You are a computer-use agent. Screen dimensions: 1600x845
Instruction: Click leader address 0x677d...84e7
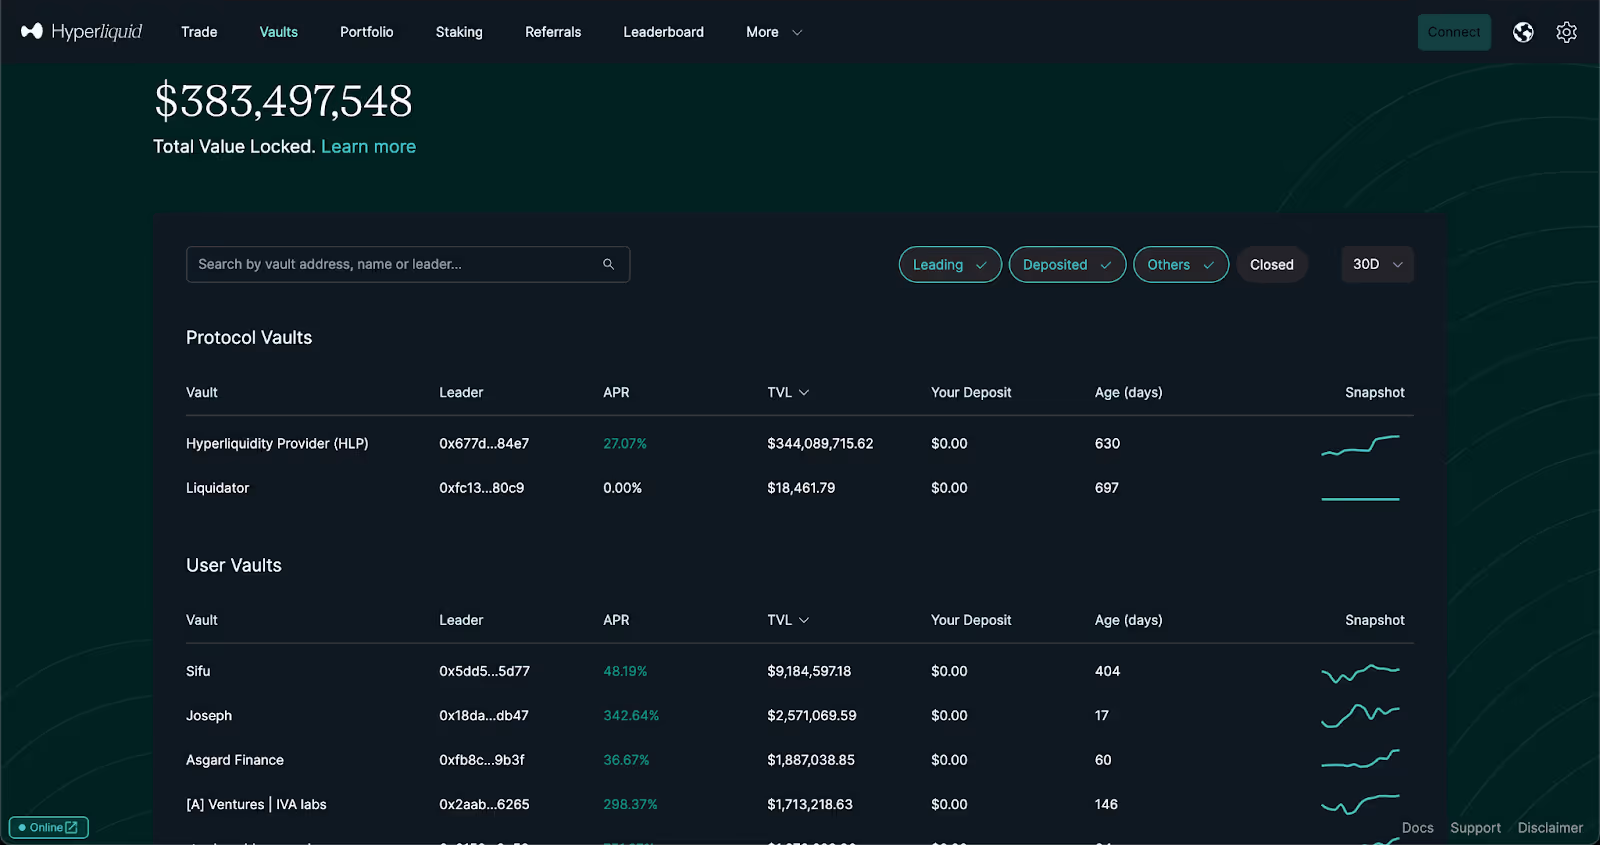(x=484, y=443)
